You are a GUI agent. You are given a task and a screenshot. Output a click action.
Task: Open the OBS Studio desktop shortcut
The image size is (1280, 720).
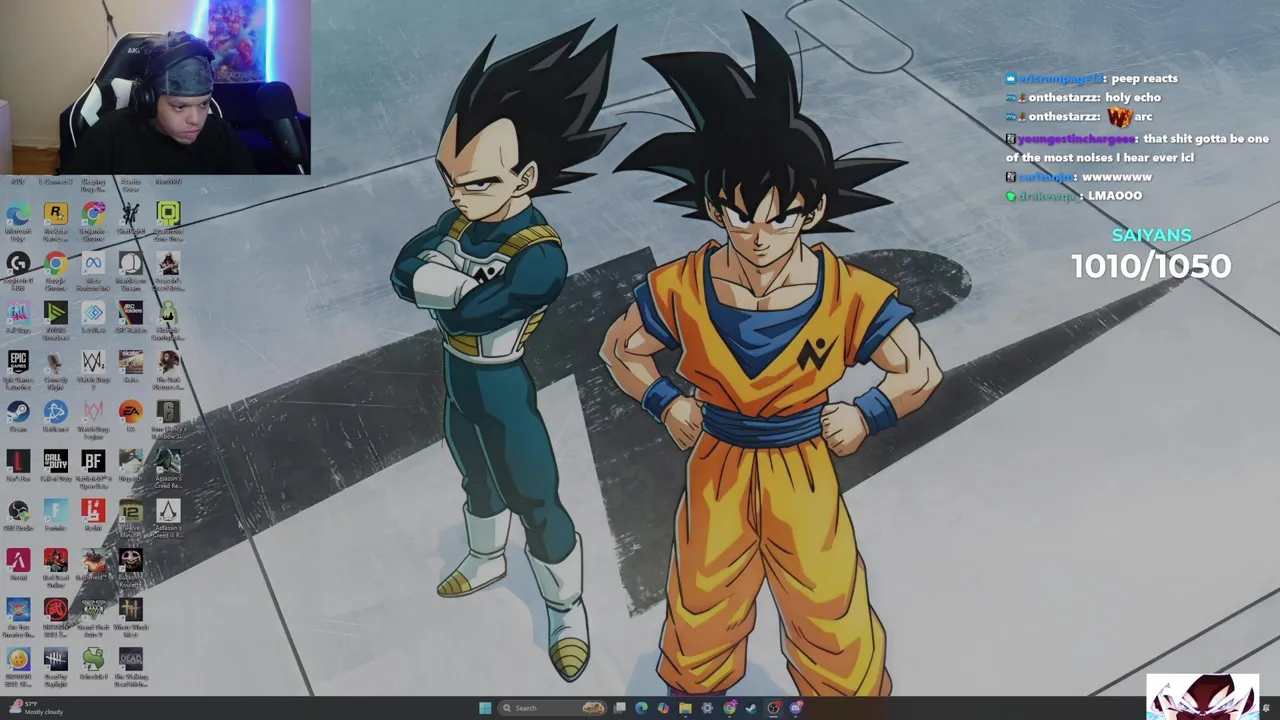(x=18, y=516)
